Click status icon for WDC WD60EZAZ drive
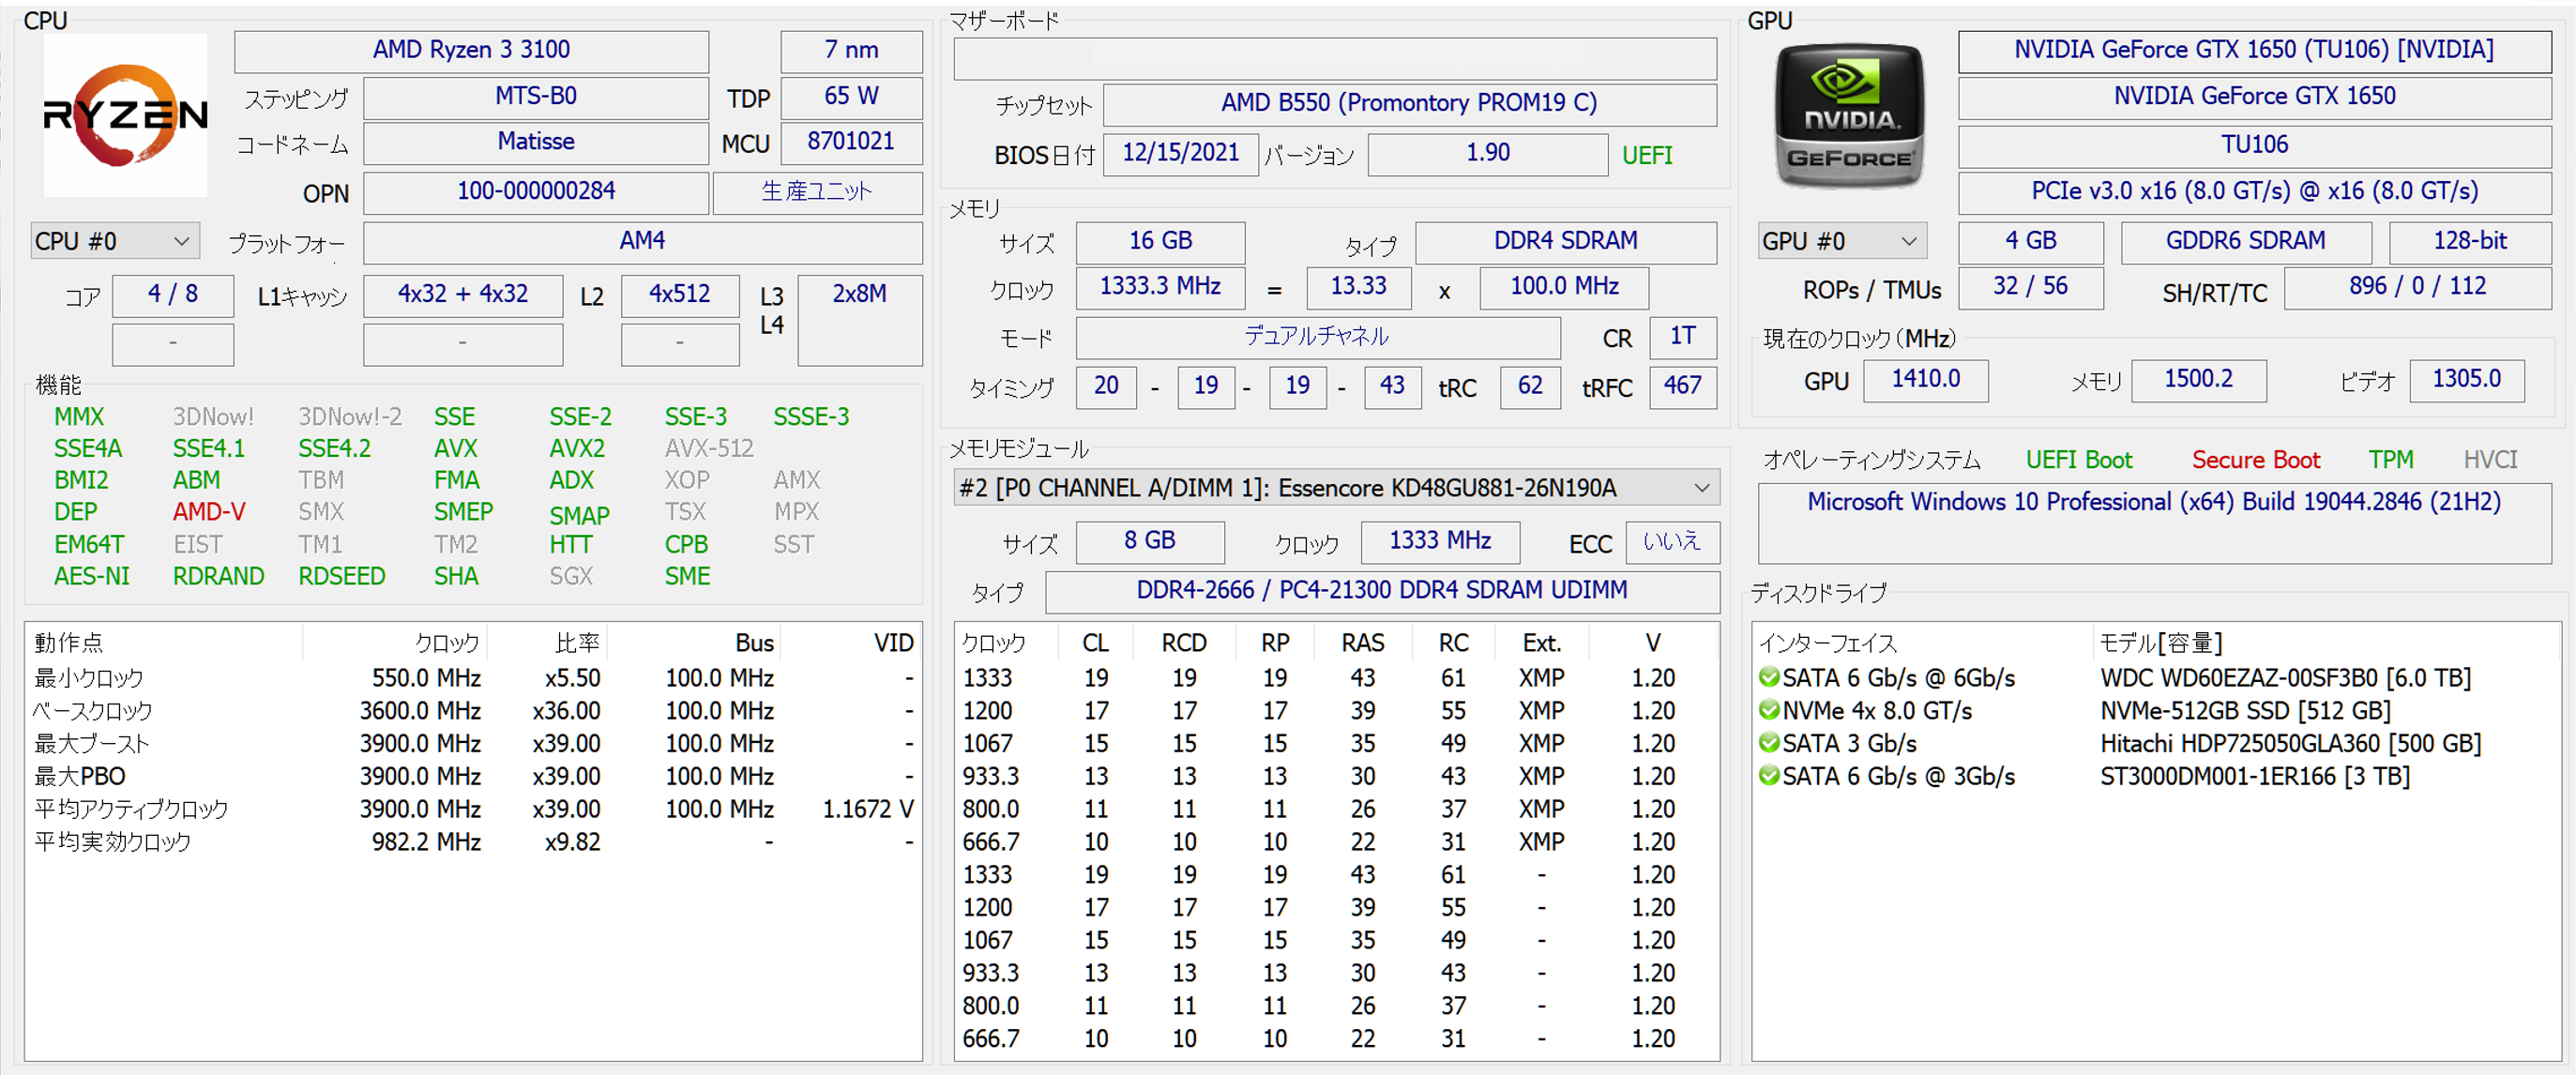 click(x=1768, y=677)
